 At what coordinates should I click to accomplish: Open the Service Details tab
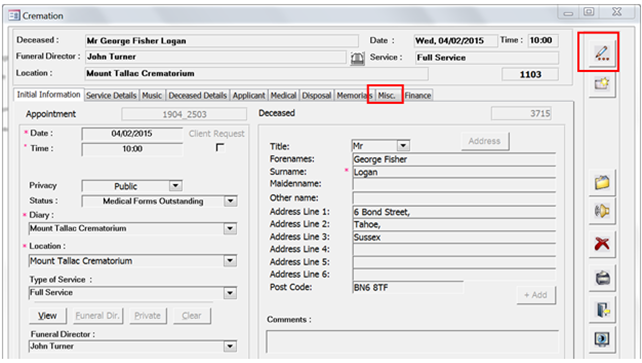click(x=111, y=95)
